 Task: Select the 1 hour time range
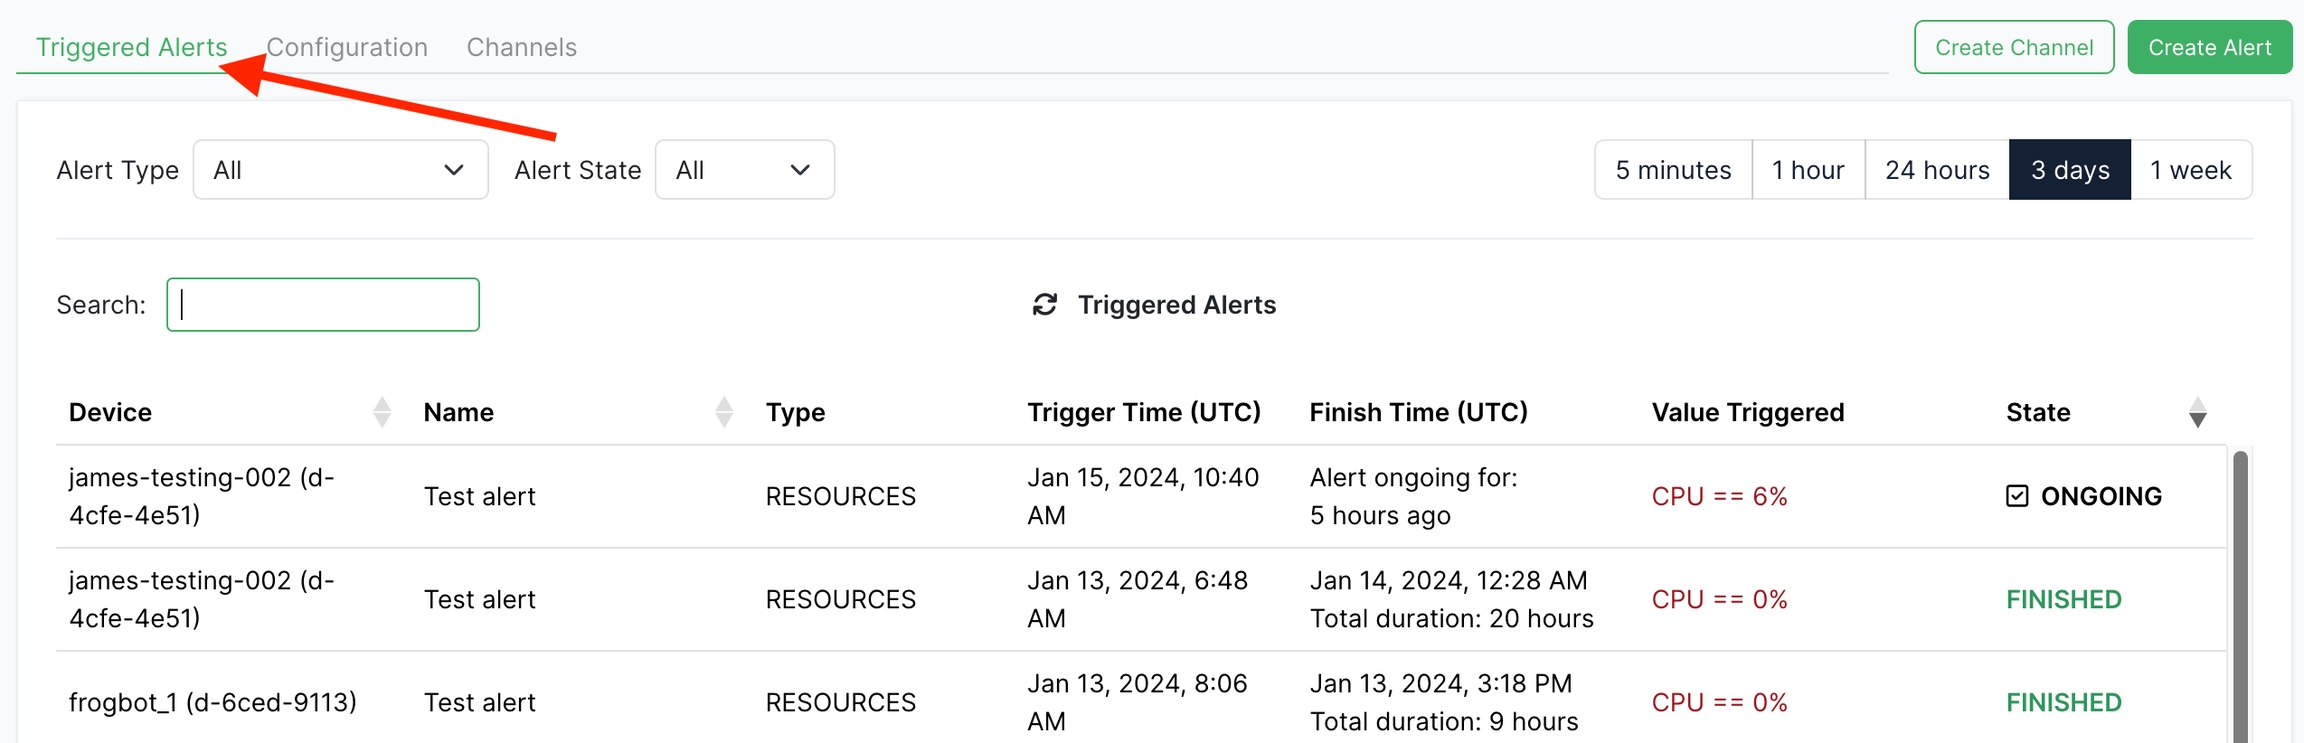click(x=1808, y=170)
